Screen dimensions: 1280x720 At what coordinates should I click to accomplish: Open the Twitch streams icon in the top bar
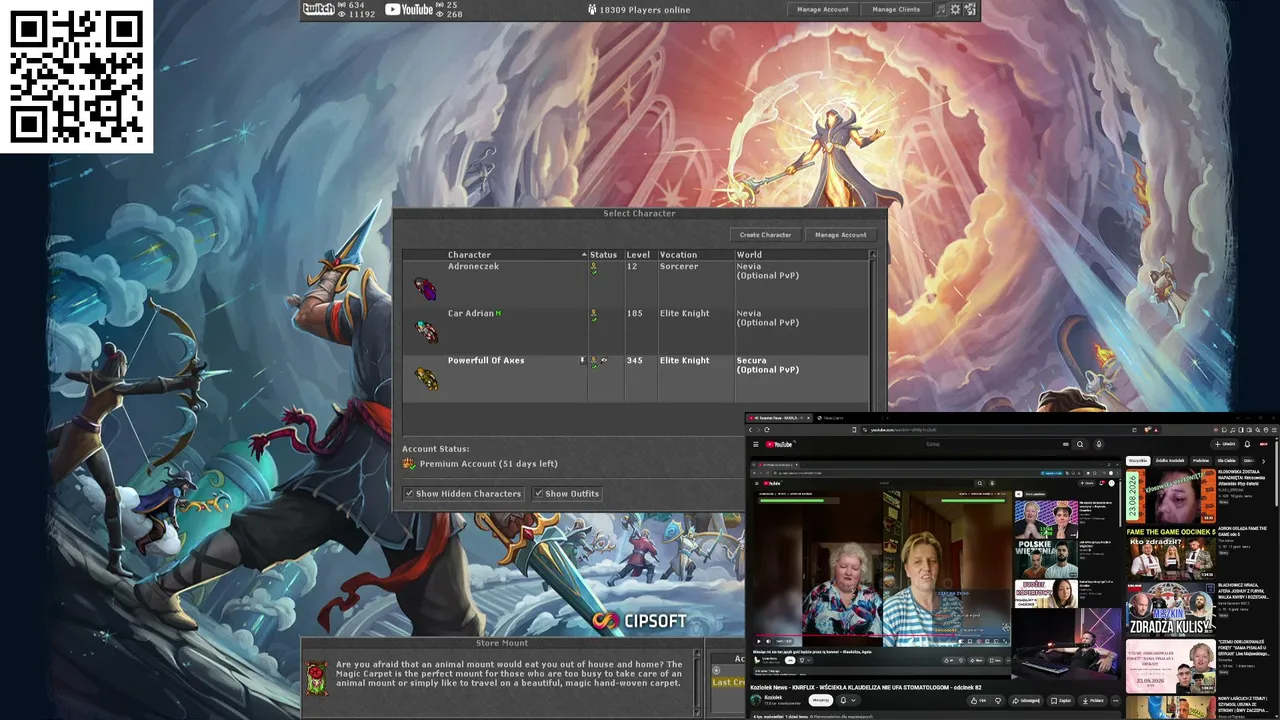318,10
